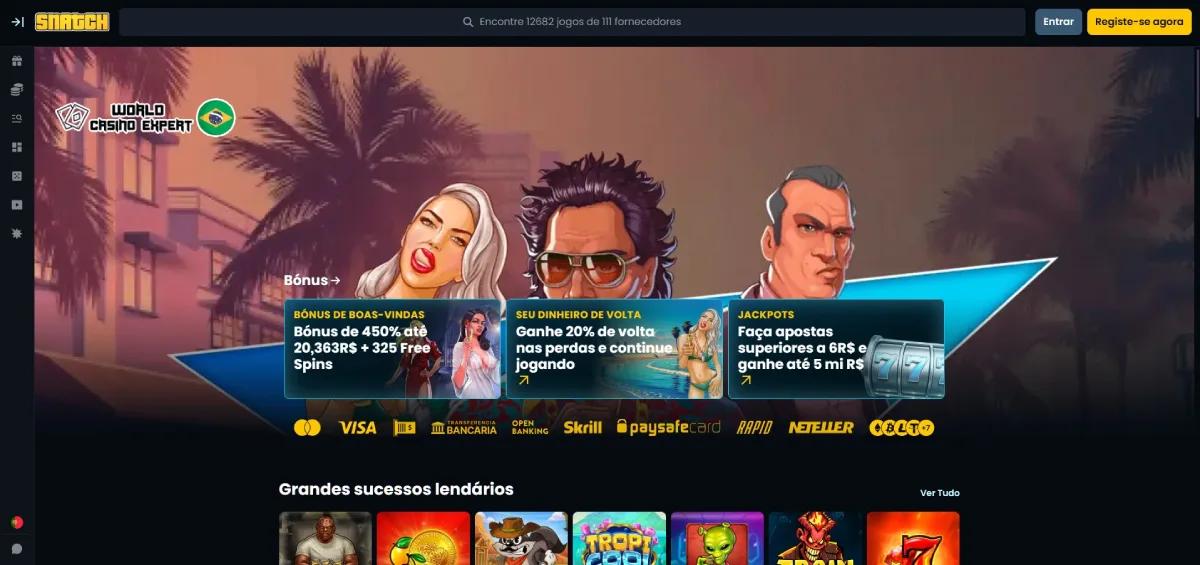1200x565 pixels.
Task: Click the cash banknote payment icon
Action: pyautogui.click(x=404, y=428)
